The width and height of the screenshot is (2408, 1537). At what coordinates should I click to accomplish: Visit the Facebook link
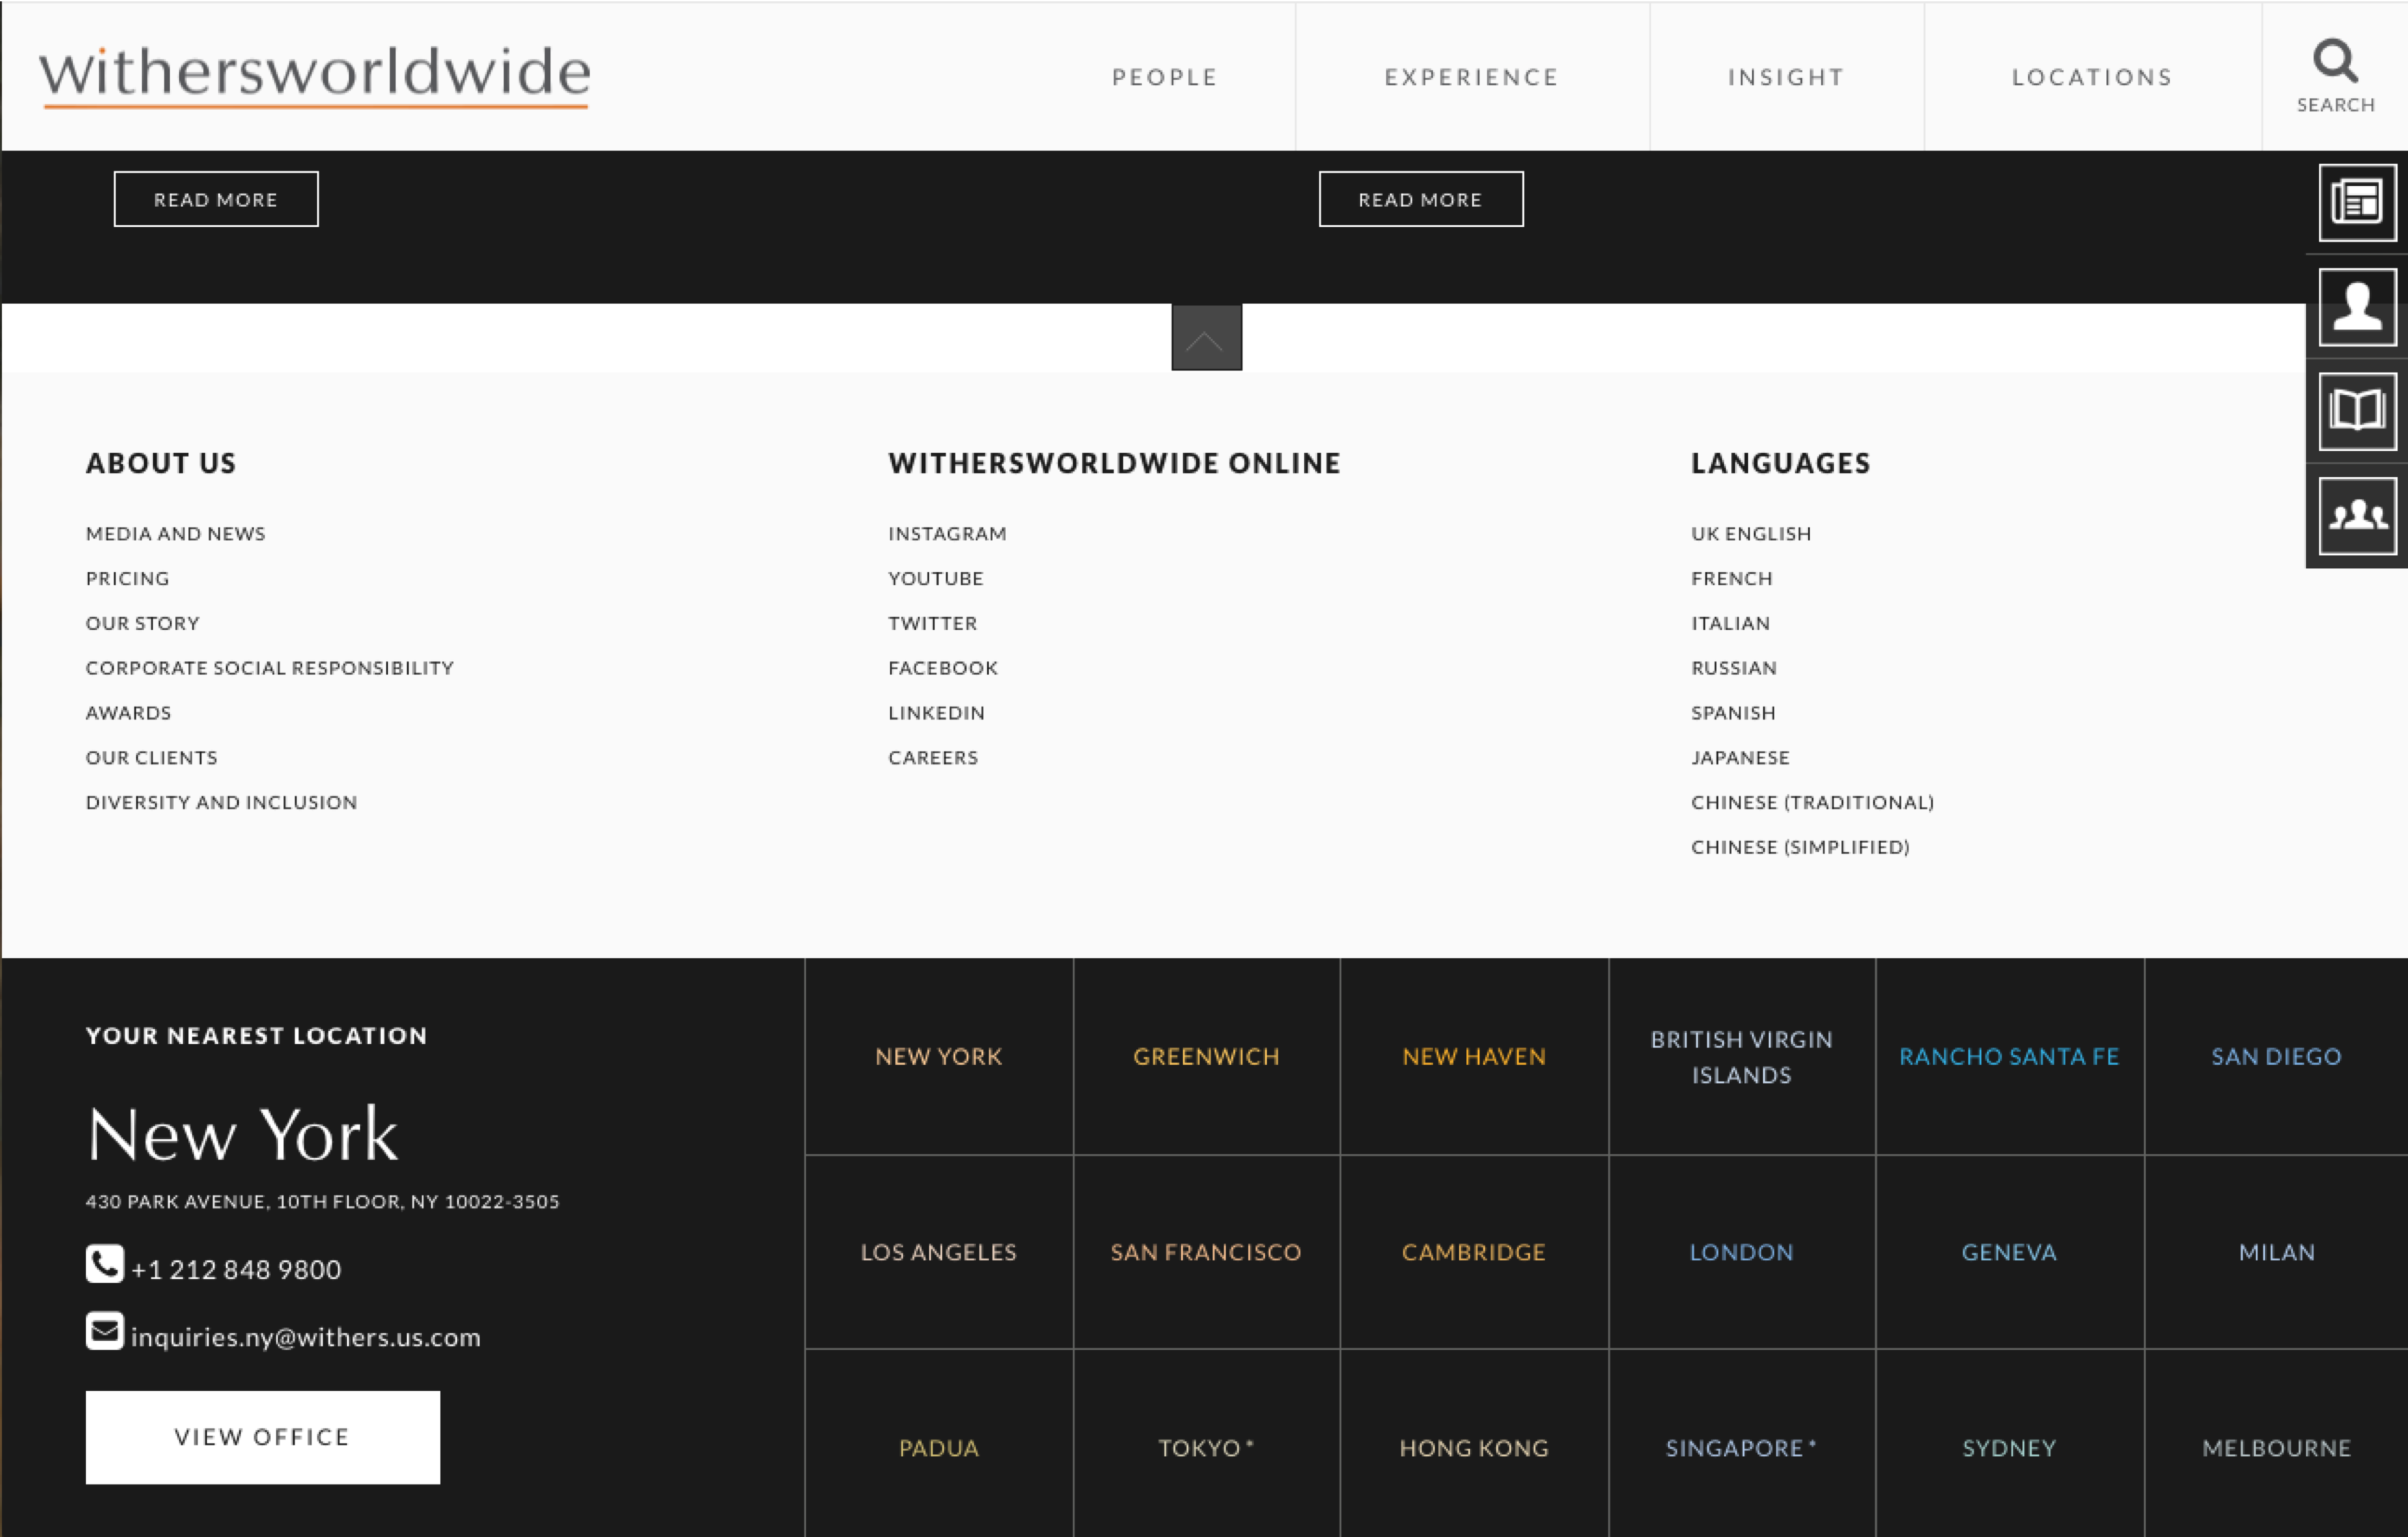pyautogui.click(x=943, y=668)
